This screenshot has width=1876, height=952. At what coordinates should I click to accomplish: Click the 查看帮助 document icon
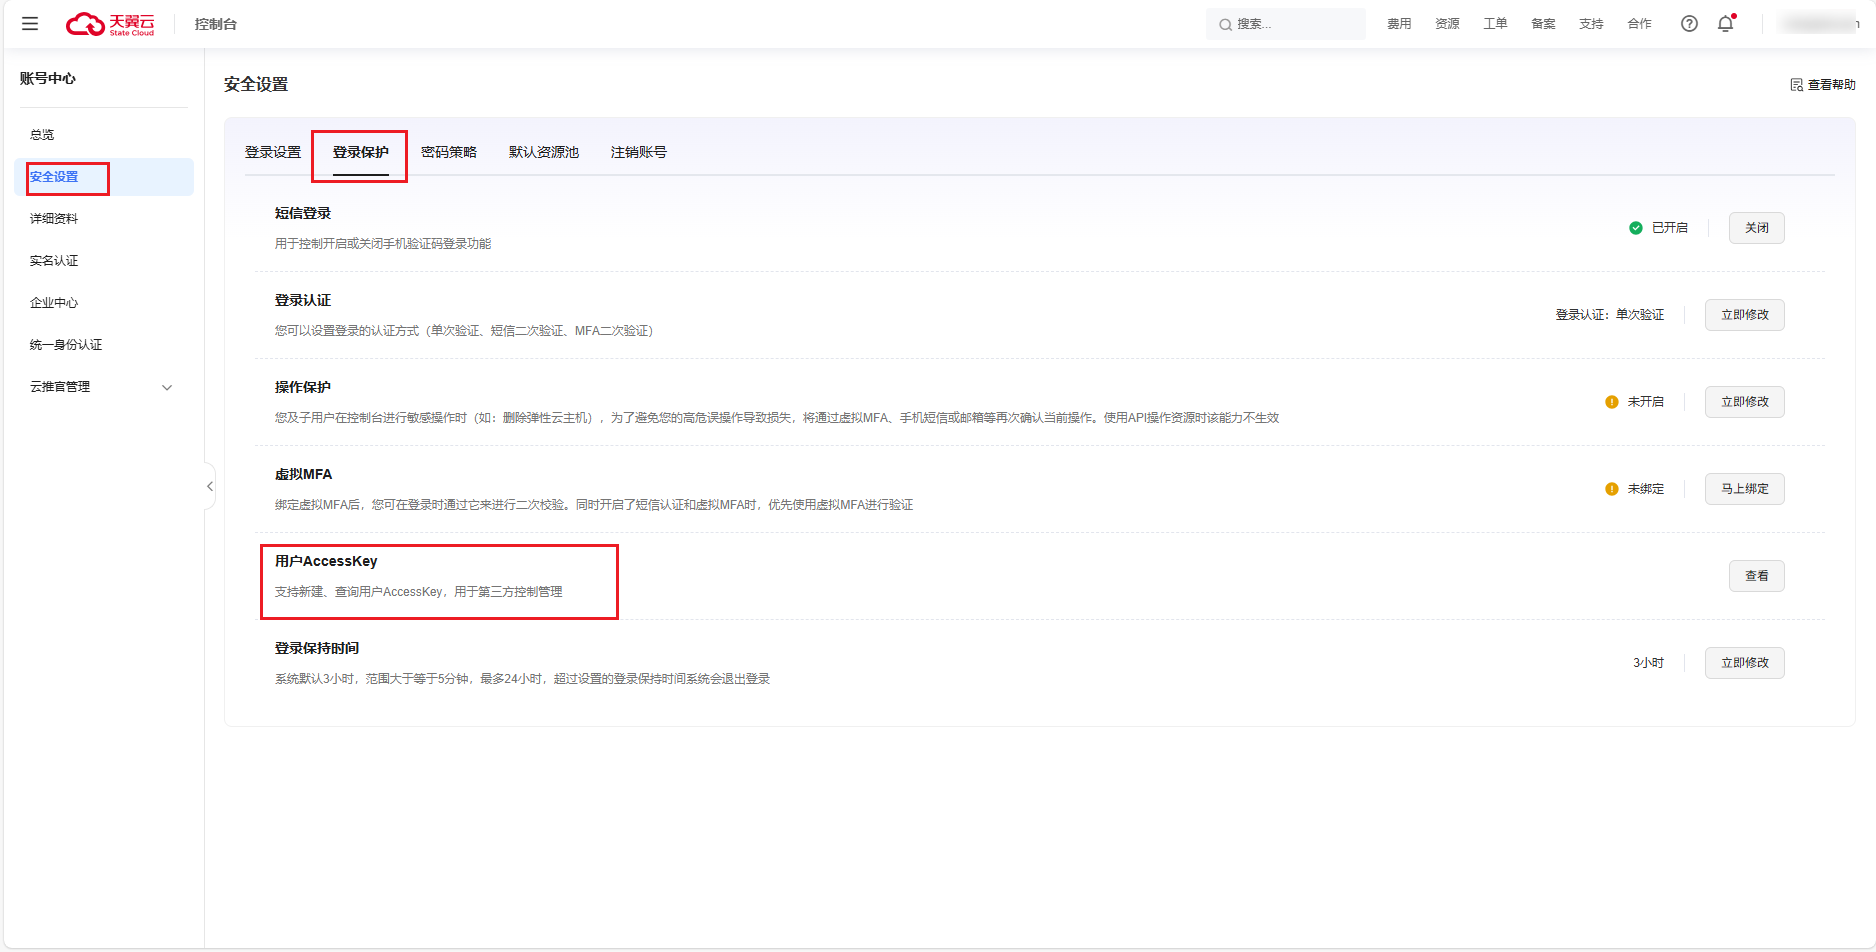[x=1796, y=85]
